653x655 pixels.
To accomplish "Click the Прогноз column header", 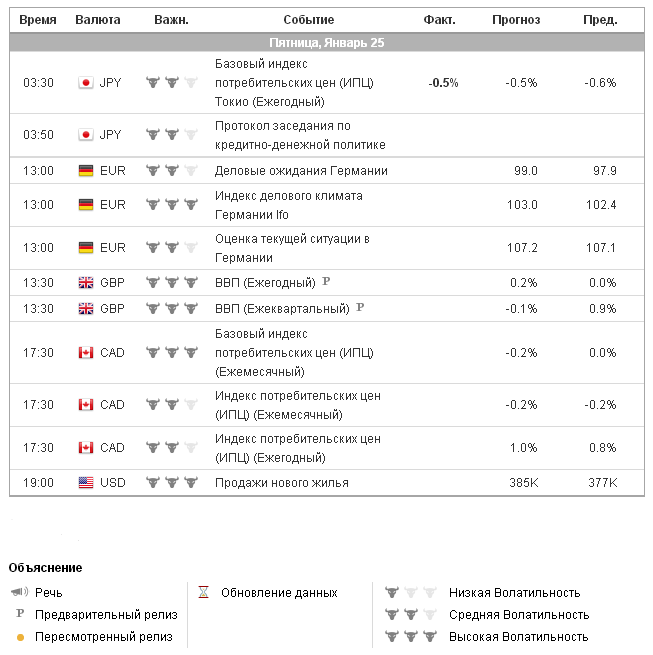I will tap(516, 20).
